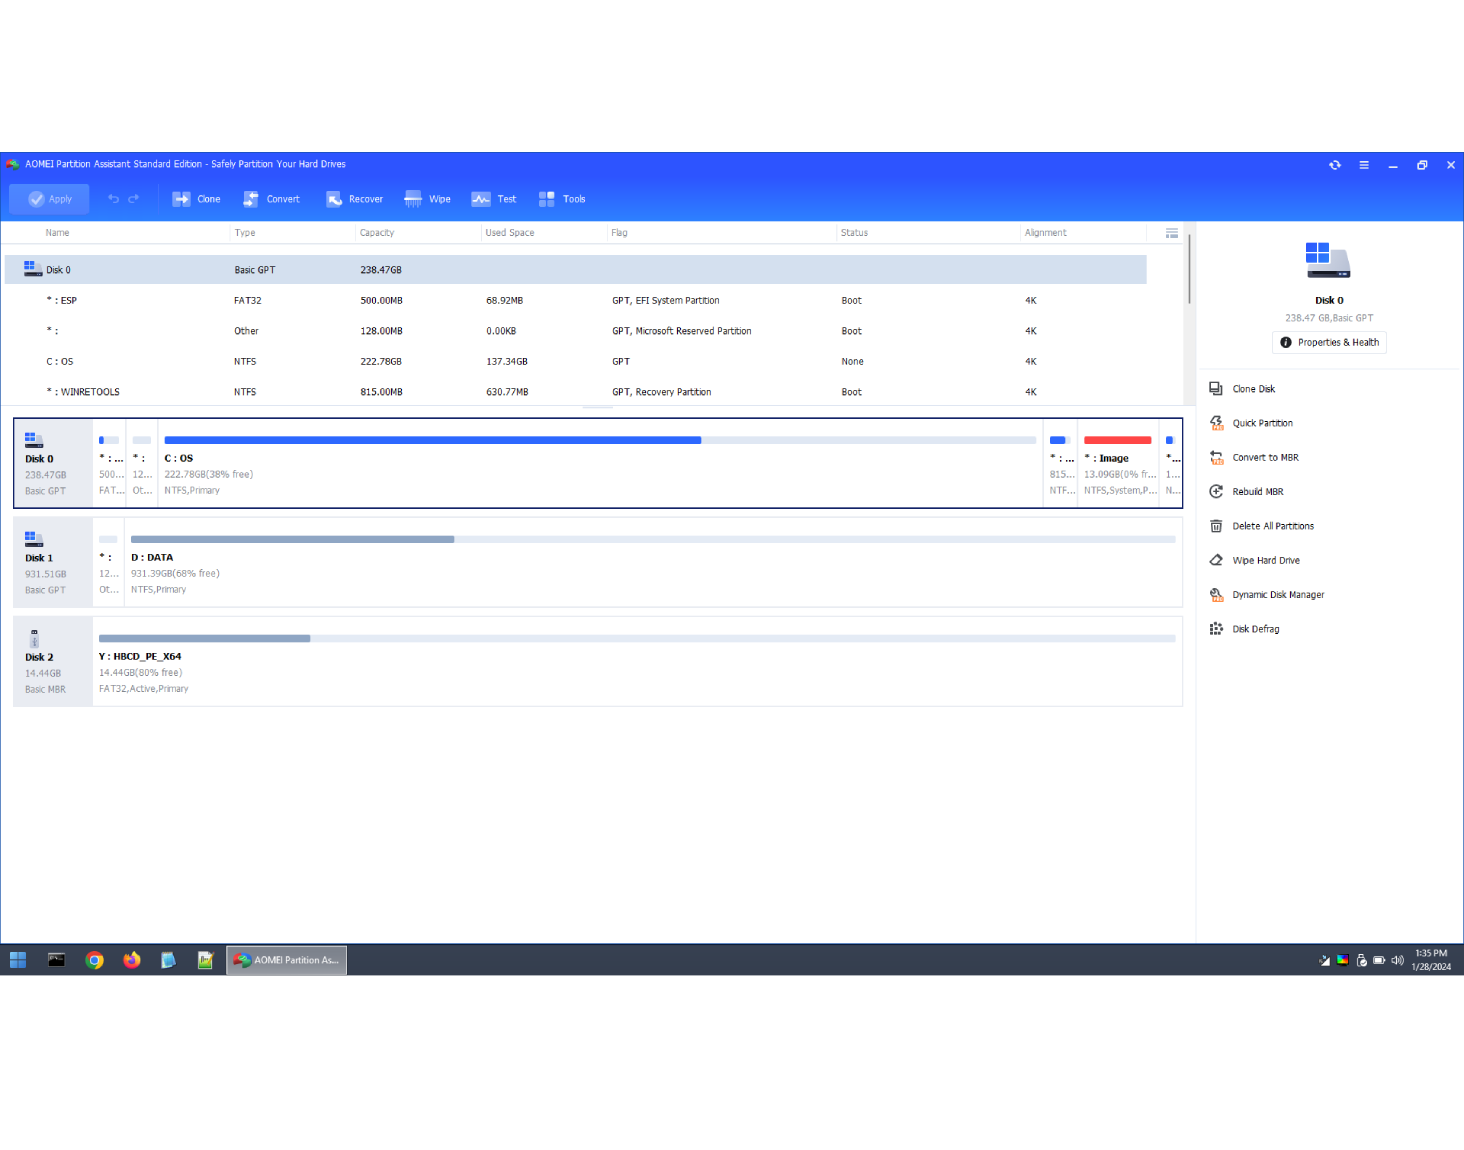Launch Firefox from taskbar

(131, 960)
